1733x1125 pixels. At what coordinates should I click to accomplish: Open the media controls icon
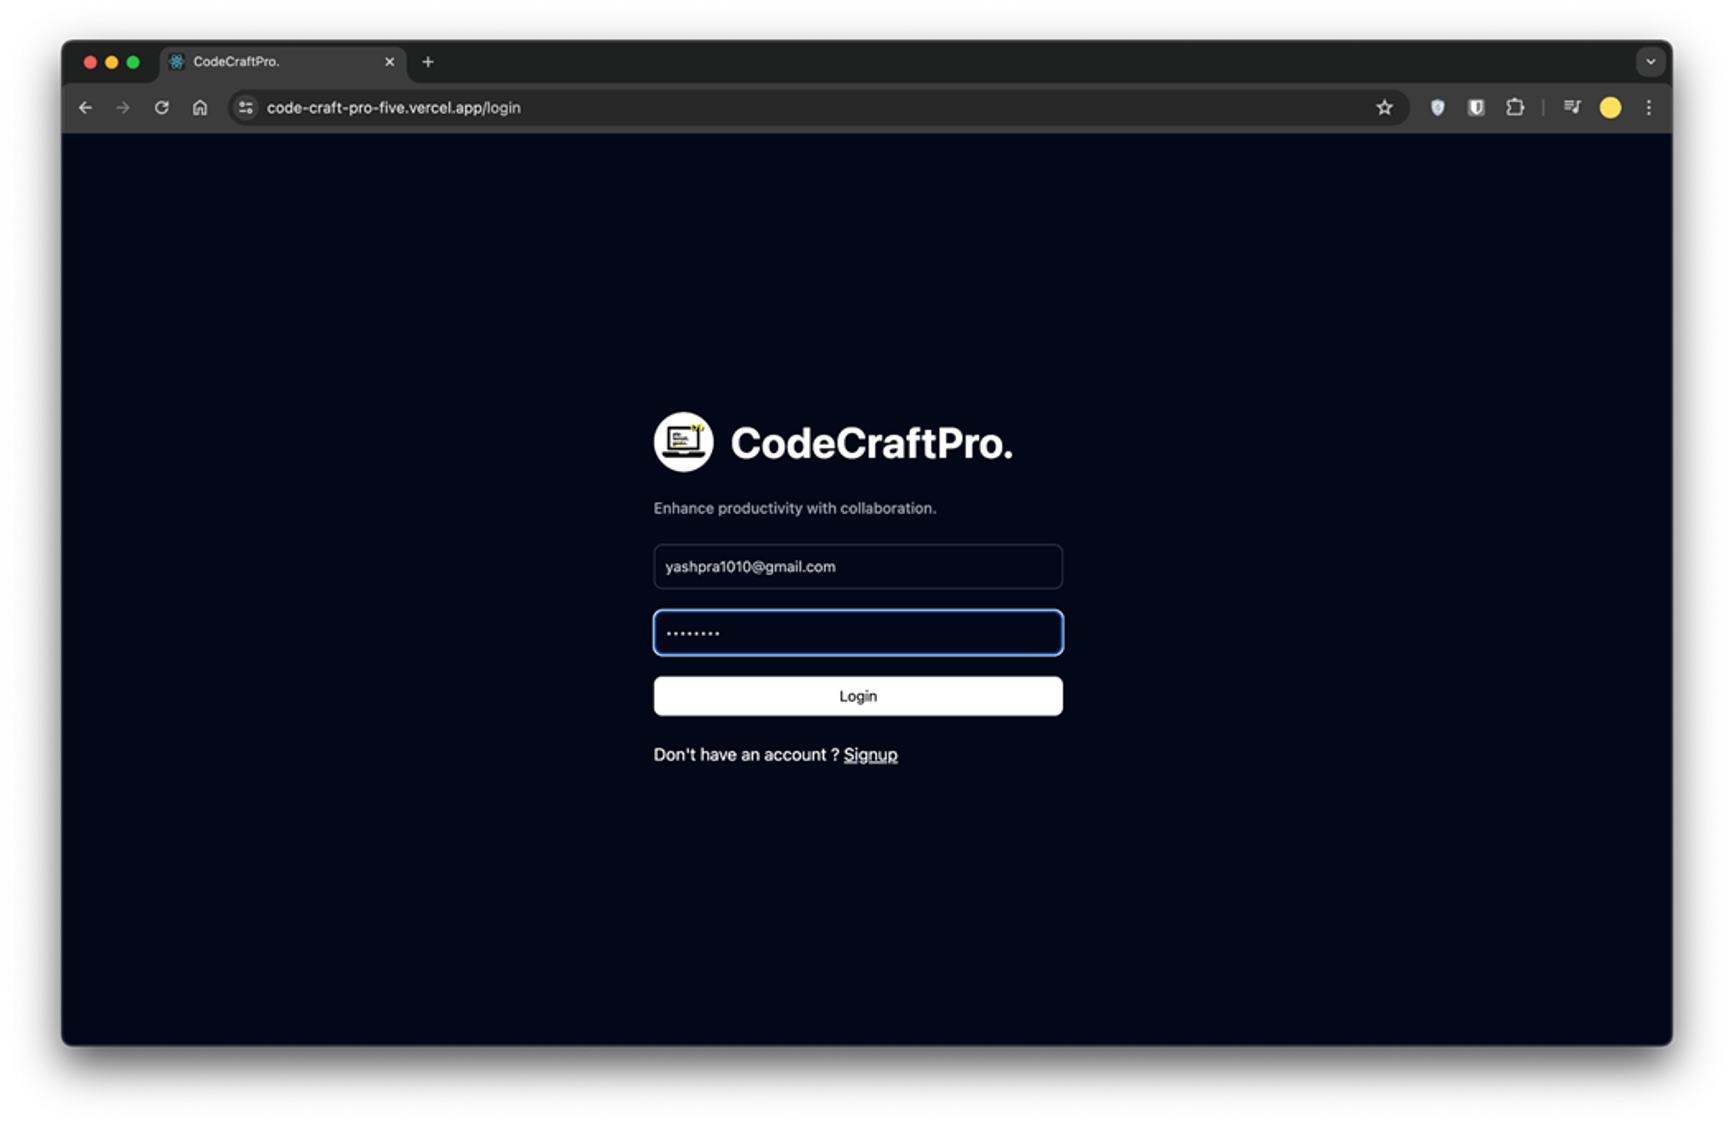coord(1572,108)
